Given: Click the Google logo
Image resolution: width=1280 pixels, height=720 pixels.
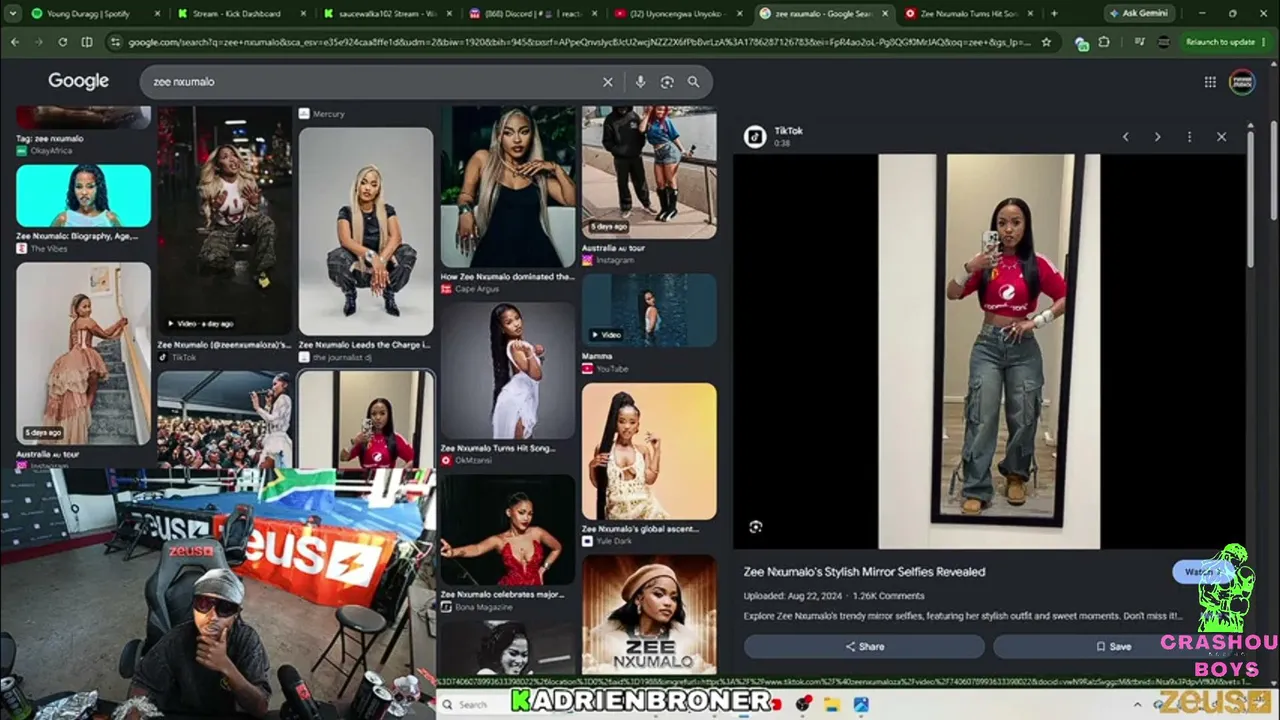Looking at the screenshot, I should coord(78,82).
